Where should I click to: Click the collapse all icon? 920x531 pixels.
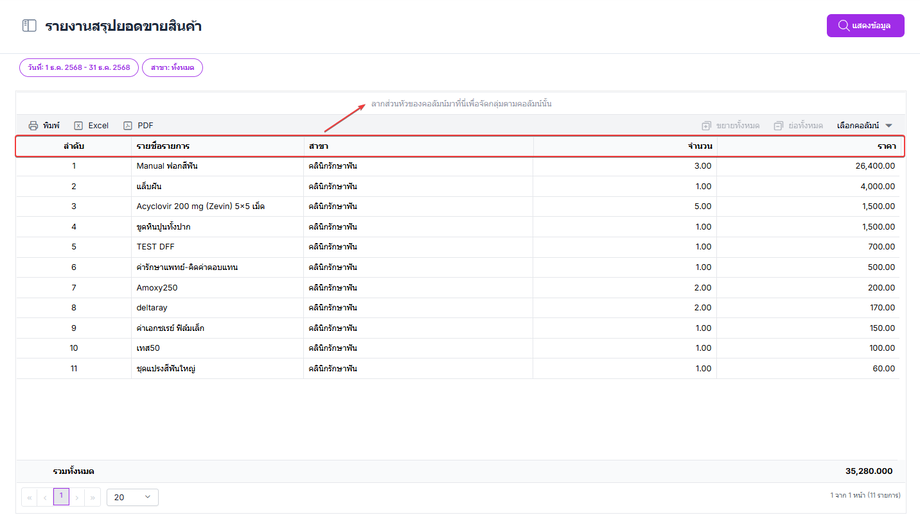(x=779, y=126)
